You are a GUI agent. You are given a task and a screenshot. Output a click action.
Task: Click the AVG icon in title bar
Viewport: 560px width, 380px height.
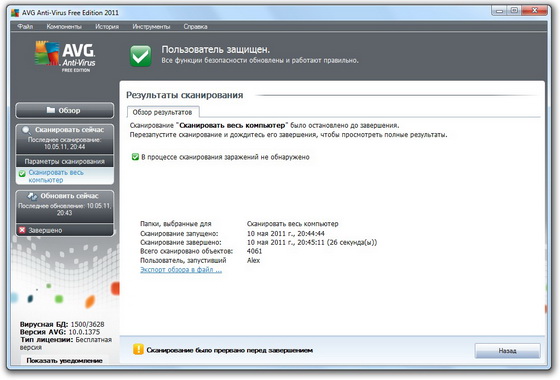coord(15,13)
